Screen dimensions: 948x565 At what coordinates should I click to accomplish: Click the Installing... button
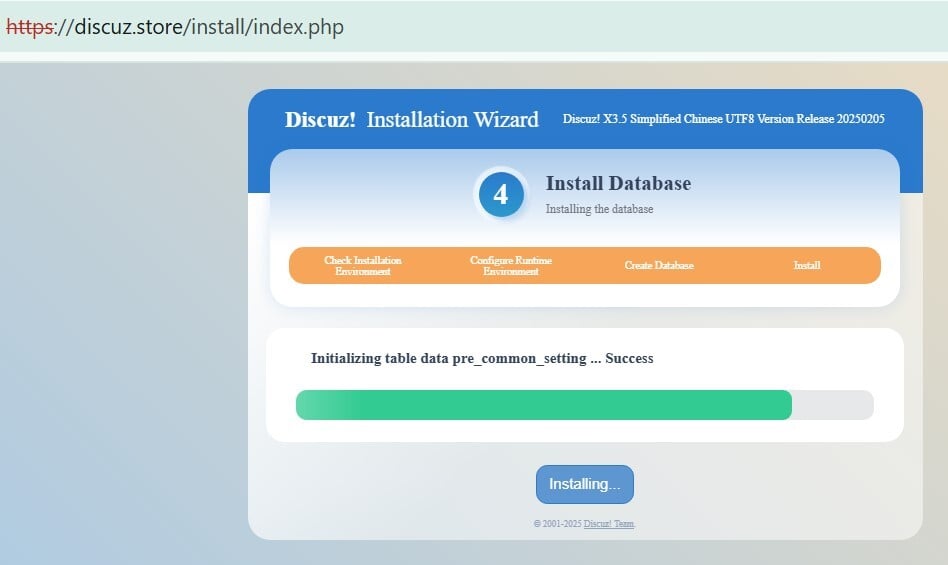point(585,484)
